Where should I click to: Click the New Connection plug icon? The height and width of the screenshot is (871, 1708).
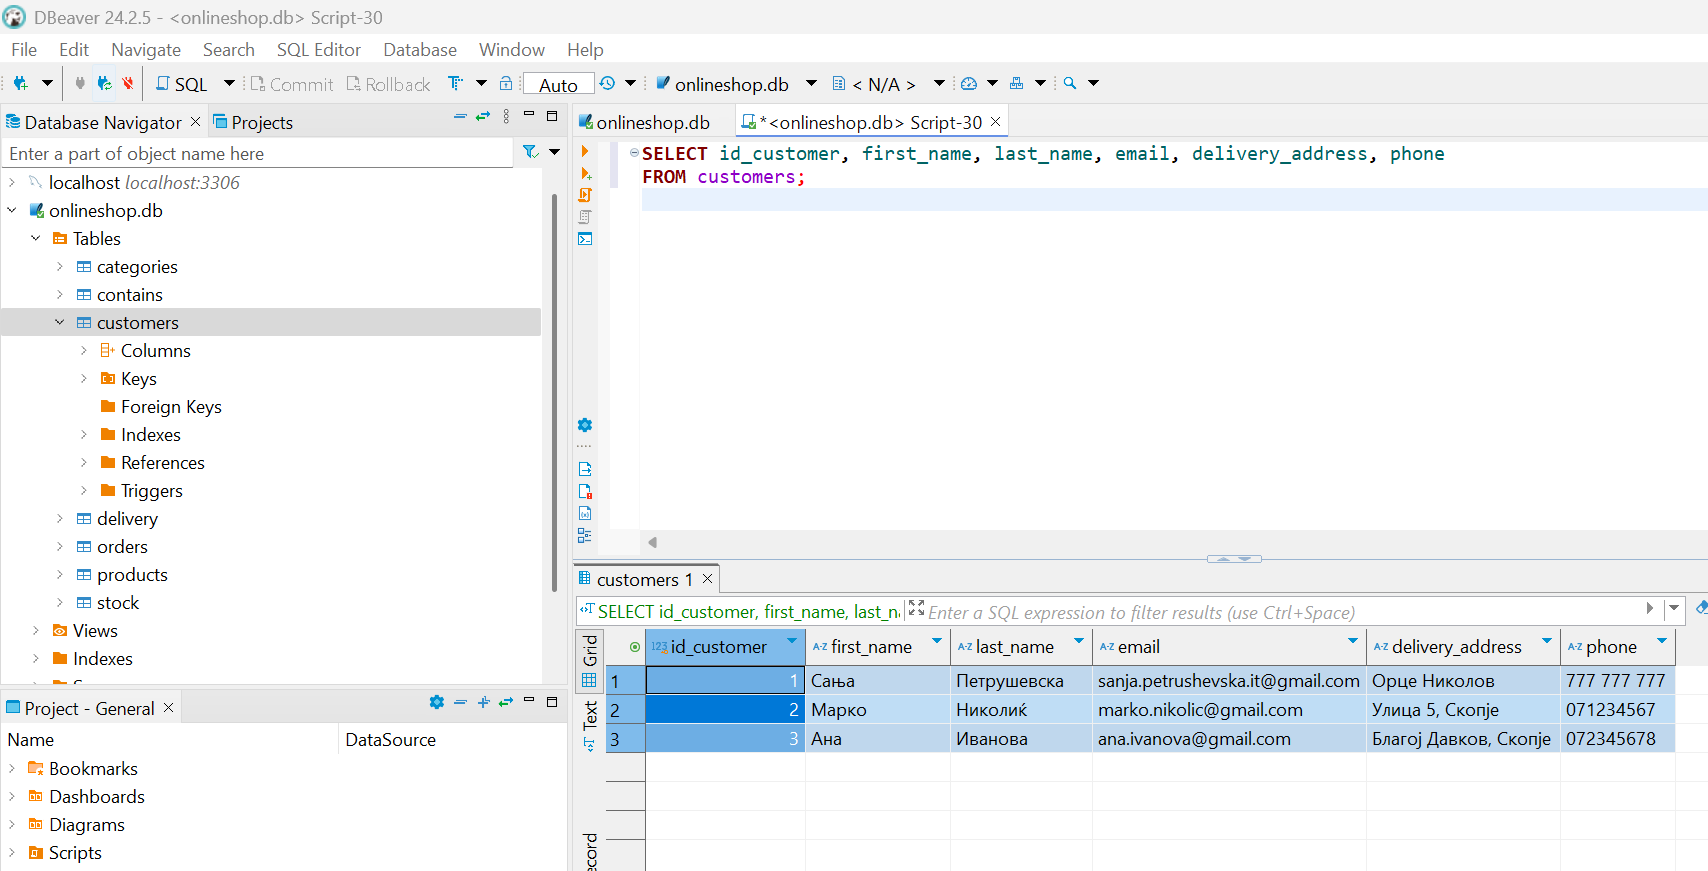pos(20,84)
